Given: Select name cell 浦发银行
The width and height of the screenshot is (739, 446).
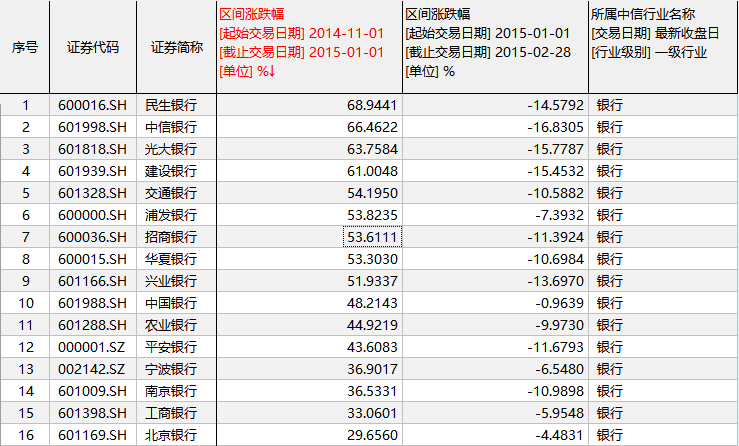Looking at the screenshot, I should (x=177, y=215).
